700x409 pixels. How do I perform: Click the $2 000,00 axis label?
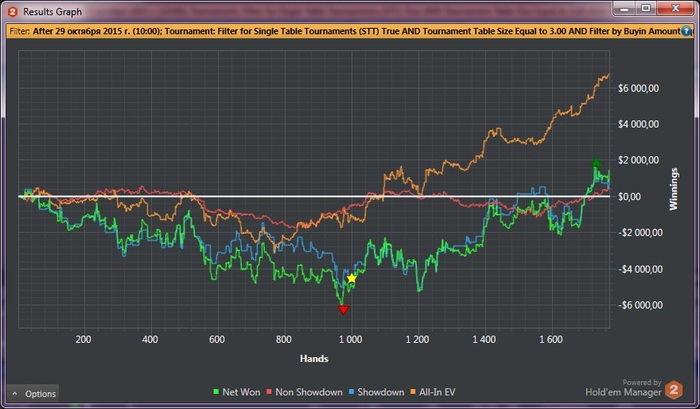(638, 160)
